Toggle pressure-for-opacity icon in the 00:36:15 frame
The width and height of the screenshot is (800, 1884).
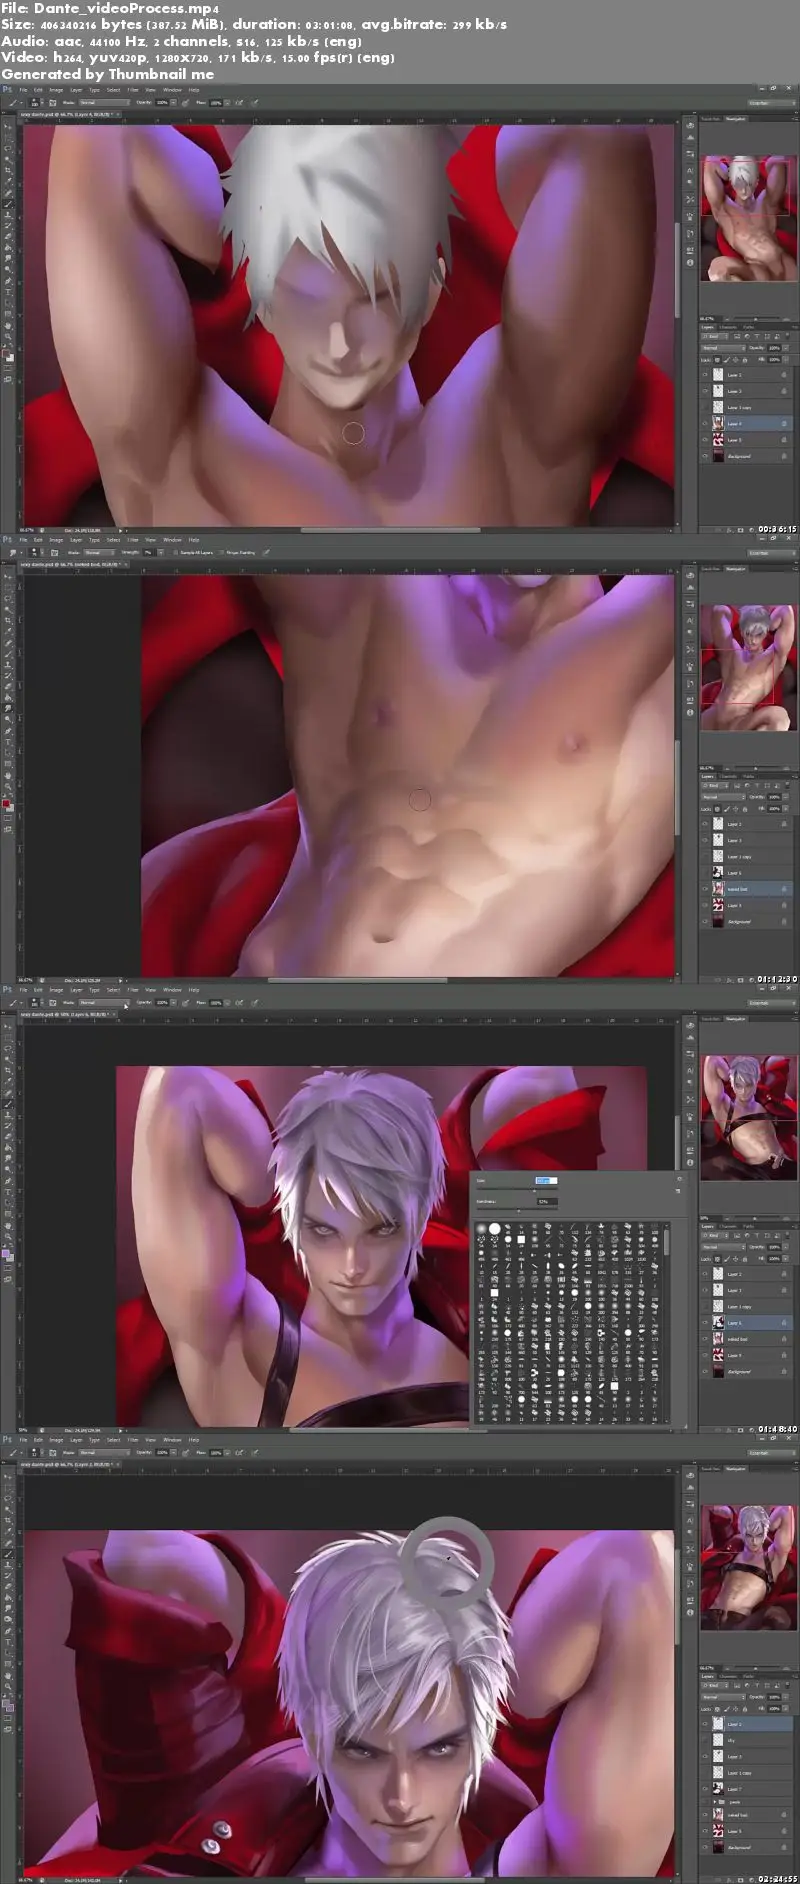coord(185,102)
